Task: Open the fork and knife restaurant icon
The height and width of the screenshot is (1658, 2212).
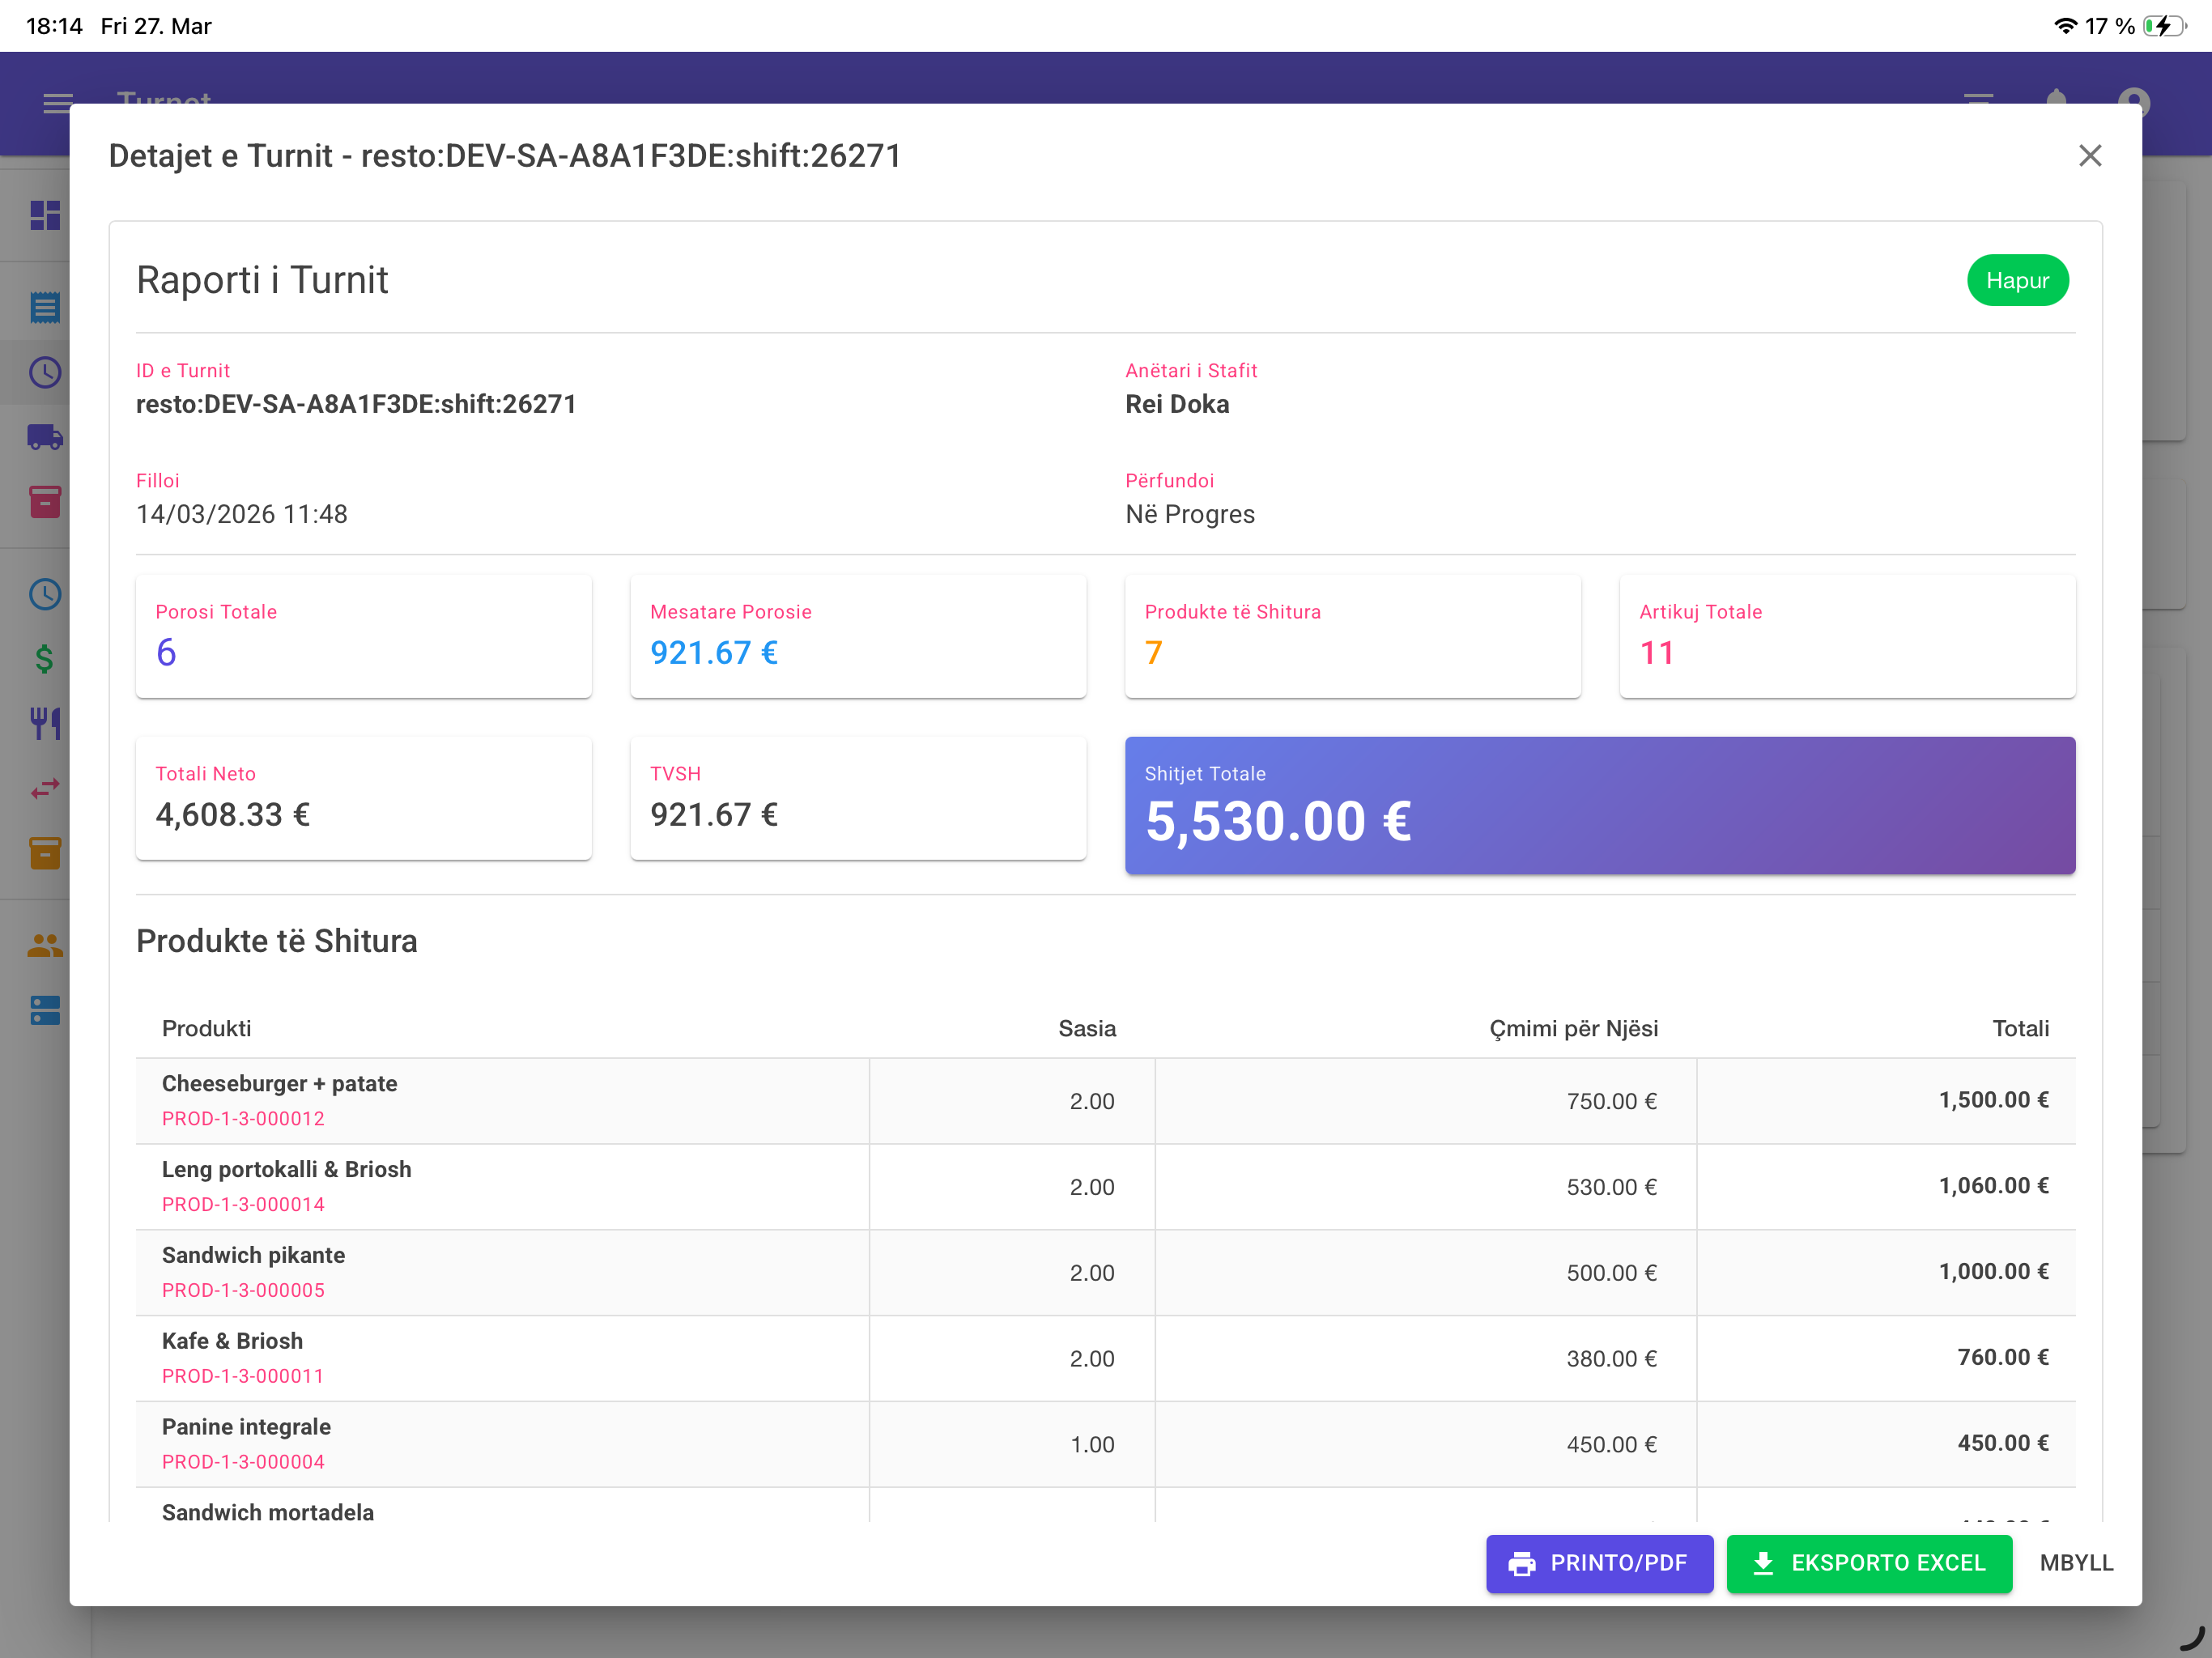Action: pos(45,723)
